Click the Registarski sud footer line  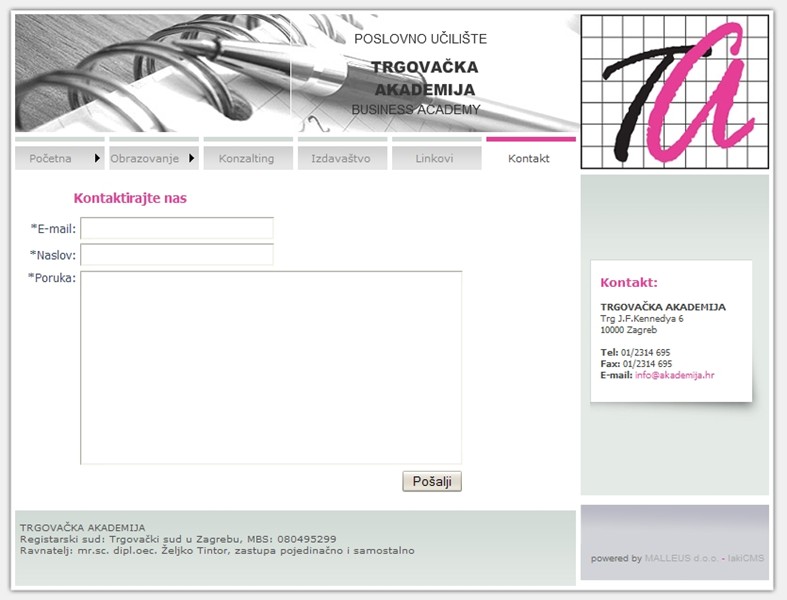pyautogui.click(x=178, y=539)
